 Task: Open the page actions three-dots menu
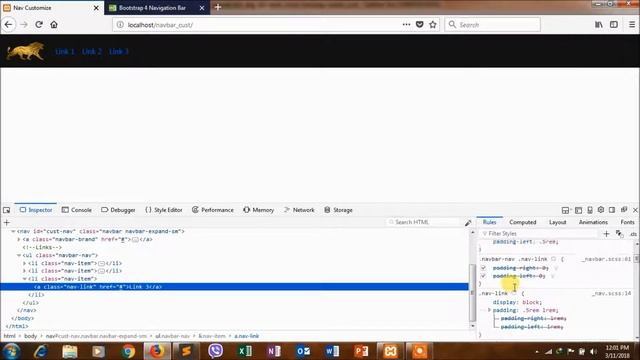click(406, 24)
